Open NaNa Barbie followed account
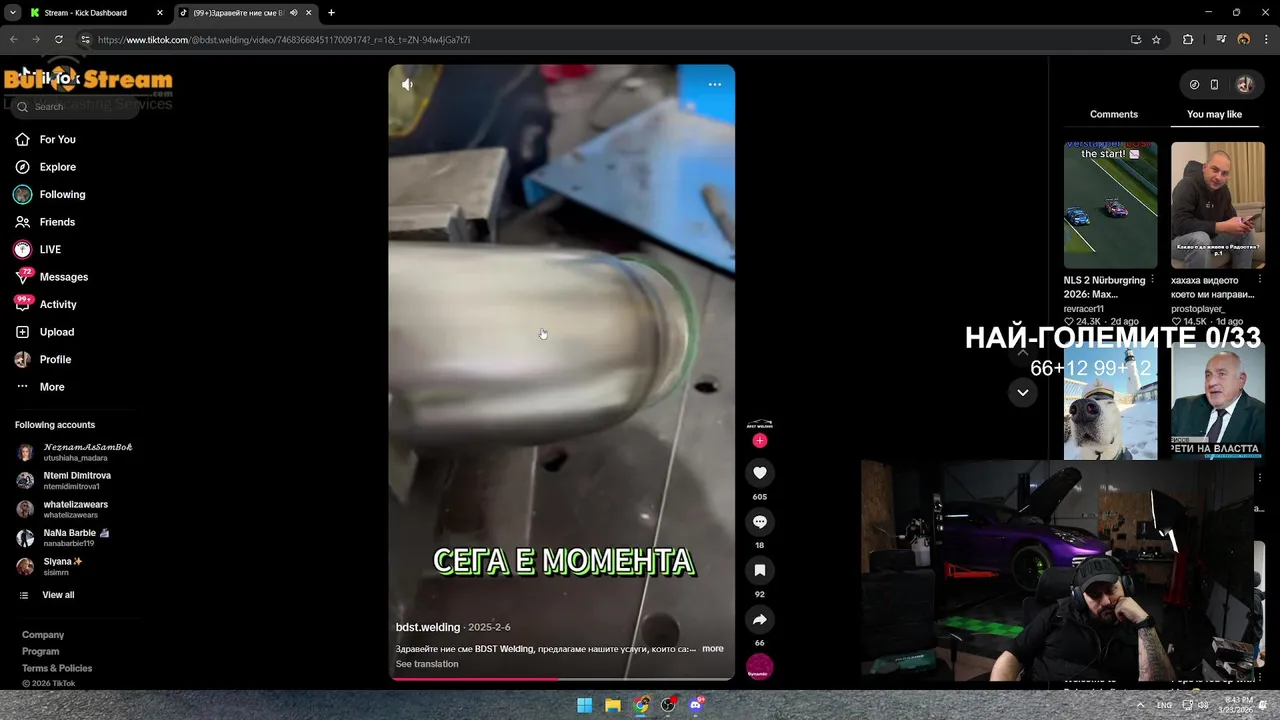 point(64,538)
